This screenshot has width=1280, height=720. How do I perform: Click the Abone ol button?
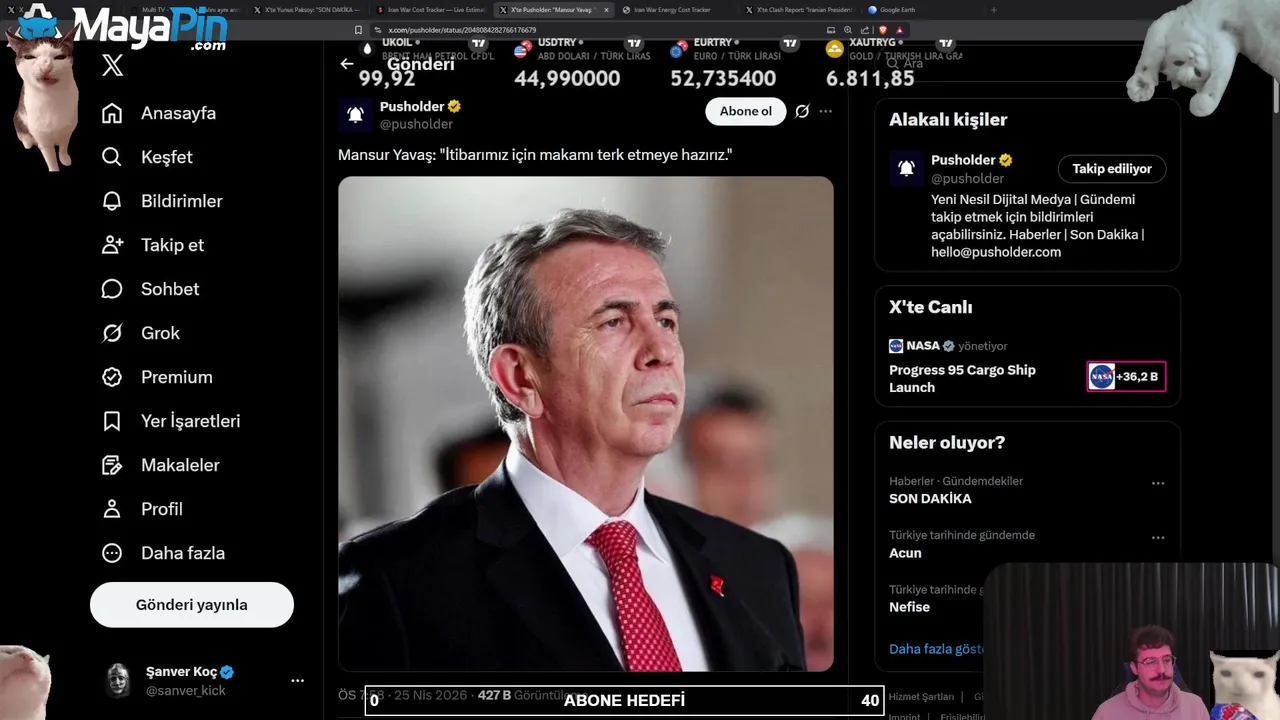point(746,111)
